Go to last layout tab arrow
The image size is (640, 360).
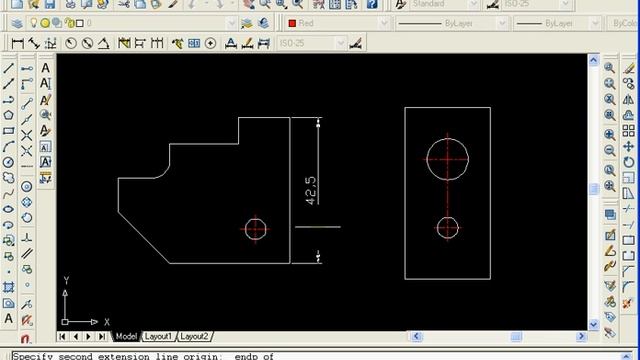(102, 336)
